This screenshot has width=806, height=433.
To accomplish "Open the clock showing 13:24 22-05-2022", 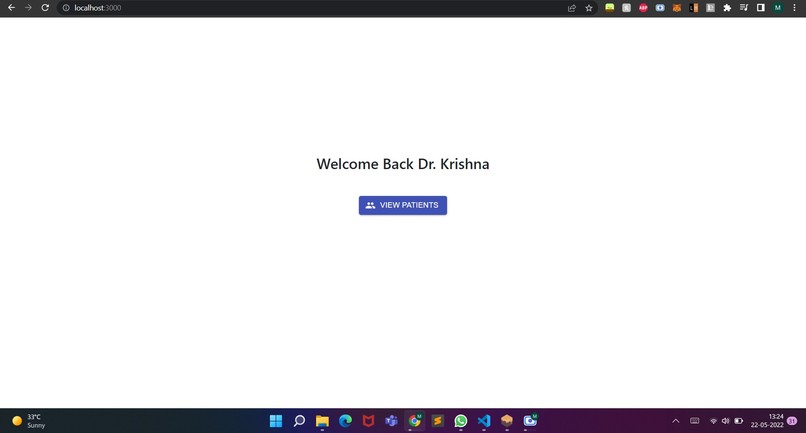I will pyautogui.click(x=767, y=421).
